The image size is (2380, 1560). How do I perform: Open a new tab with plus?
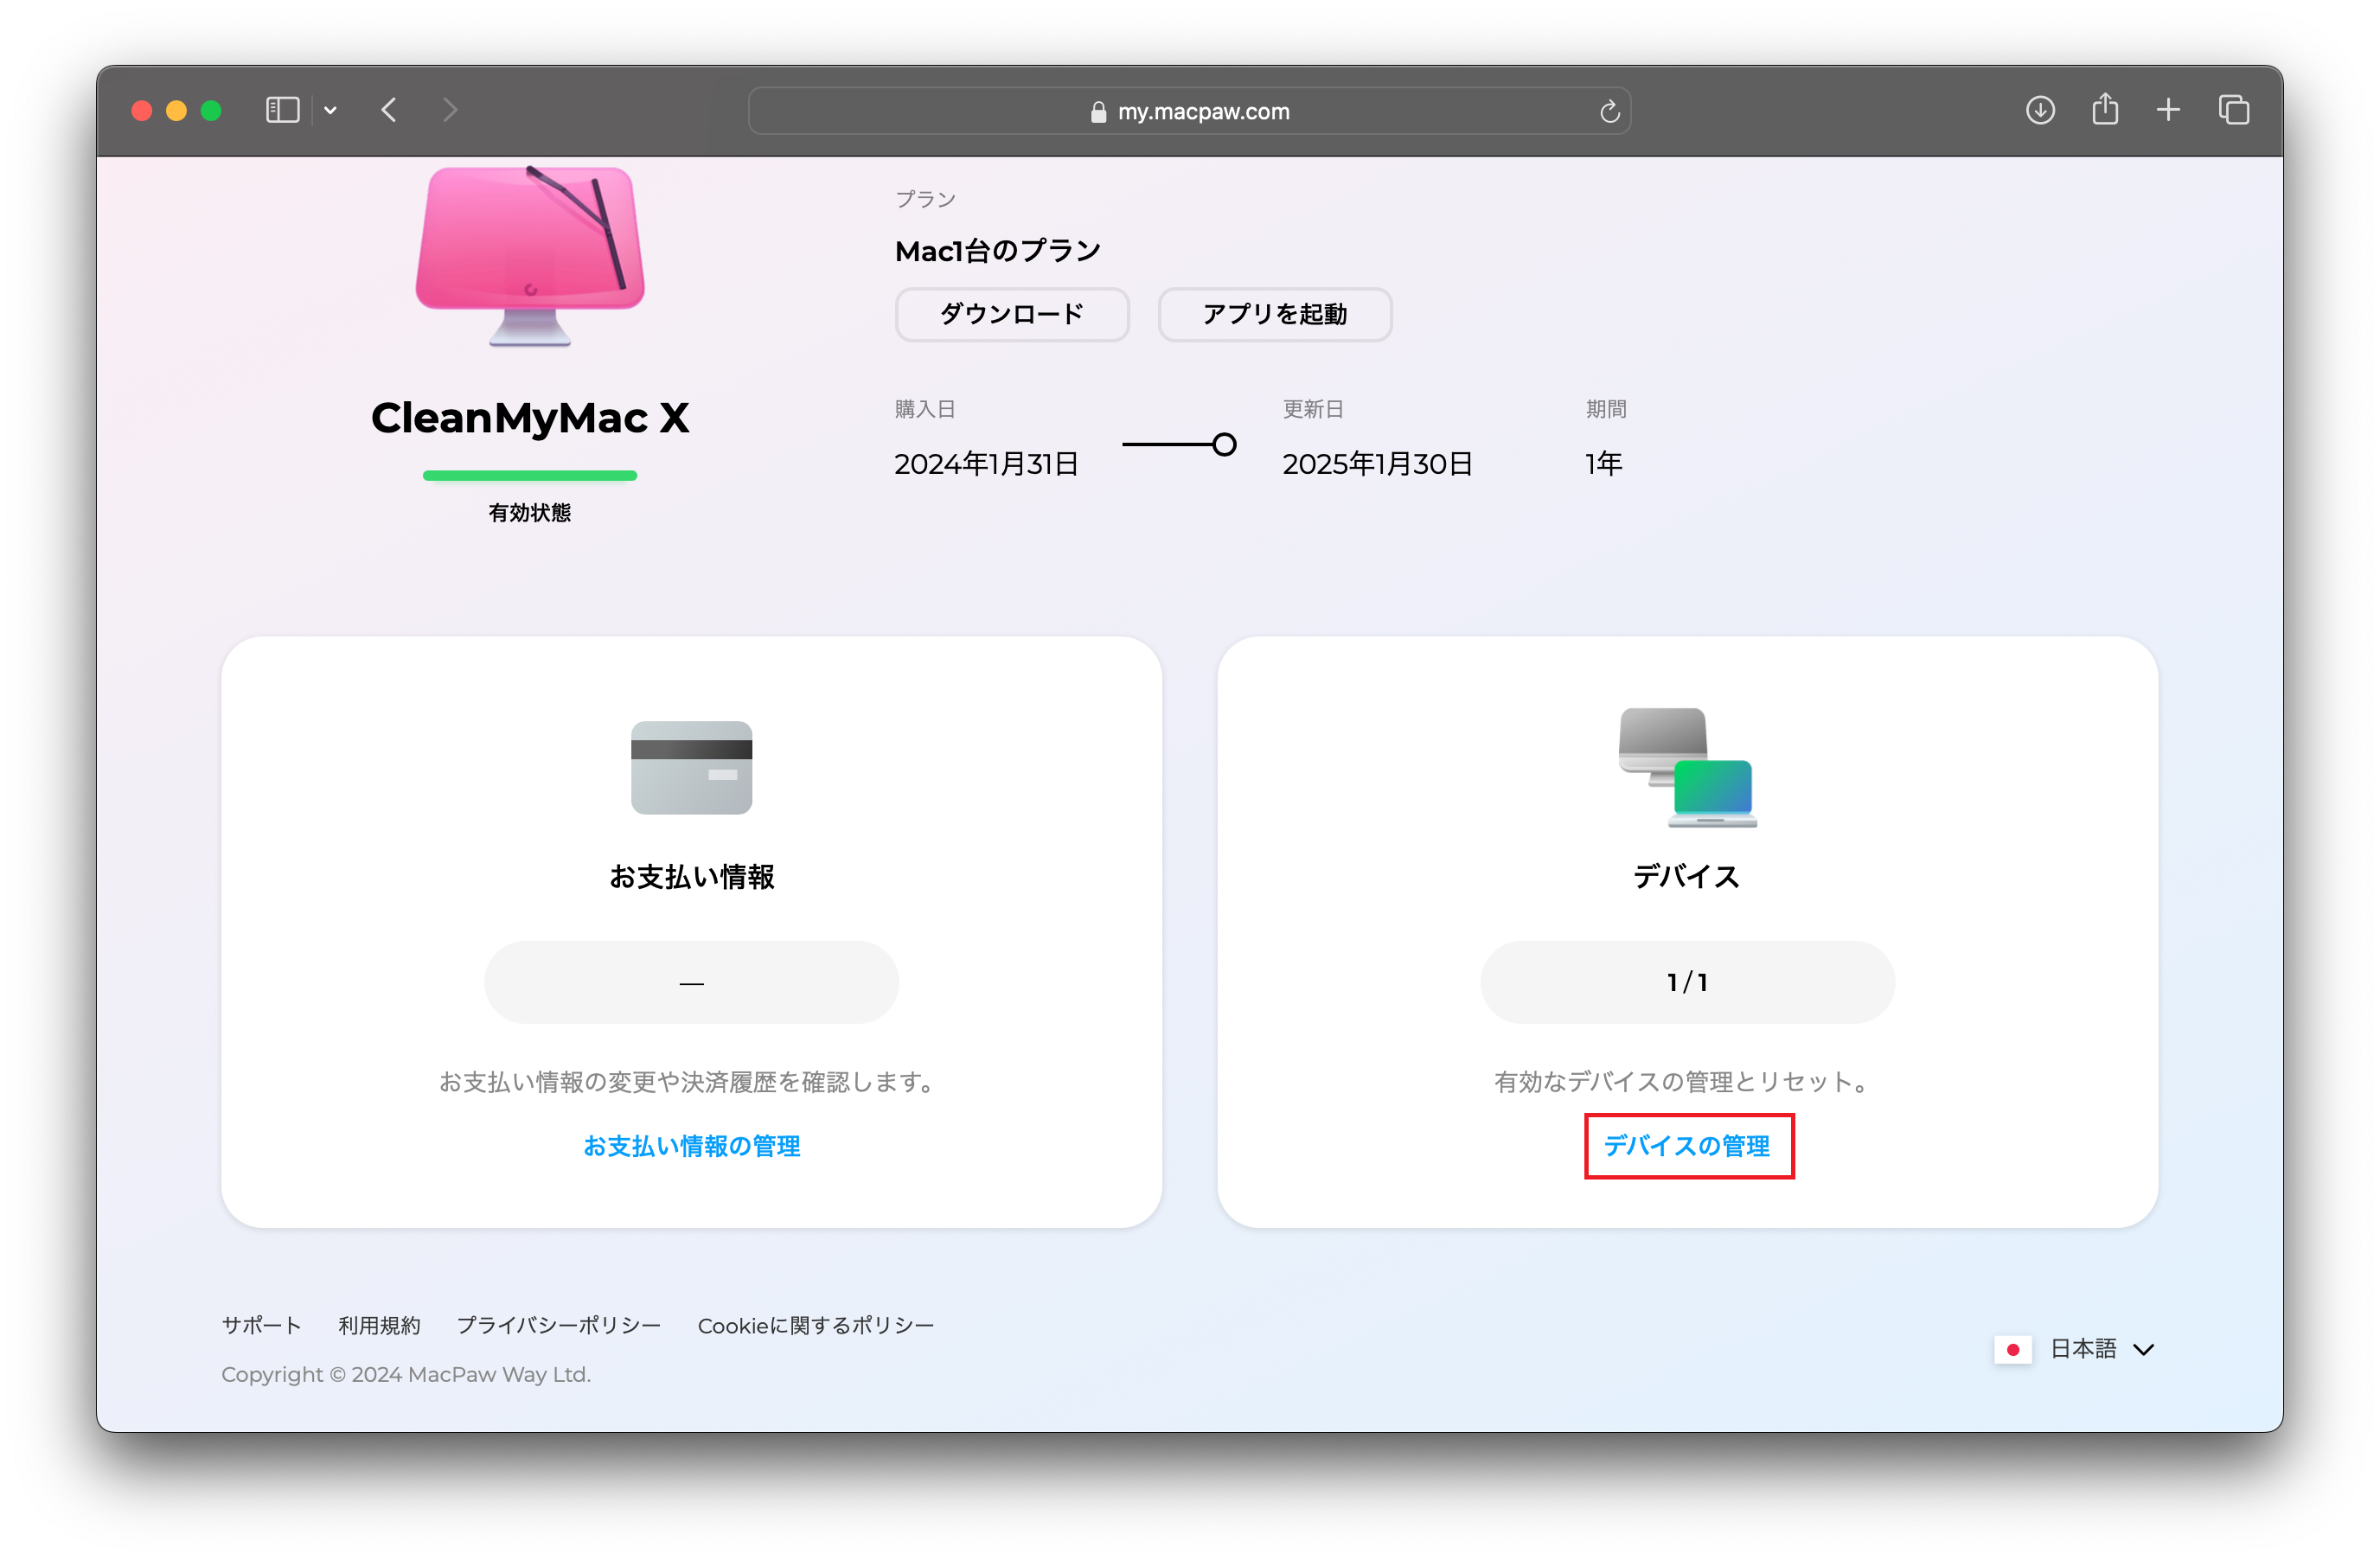(2168, 110)
